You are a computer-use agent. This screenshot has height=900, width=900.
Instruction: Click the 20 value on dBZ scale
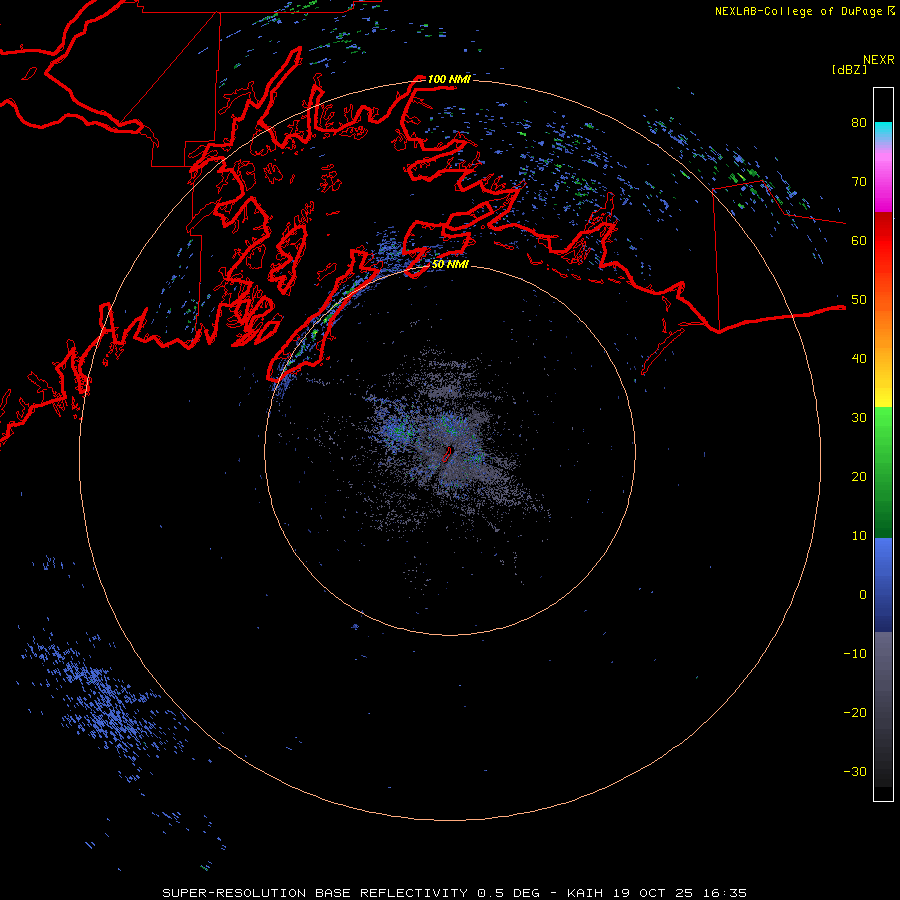coord(859,476)
